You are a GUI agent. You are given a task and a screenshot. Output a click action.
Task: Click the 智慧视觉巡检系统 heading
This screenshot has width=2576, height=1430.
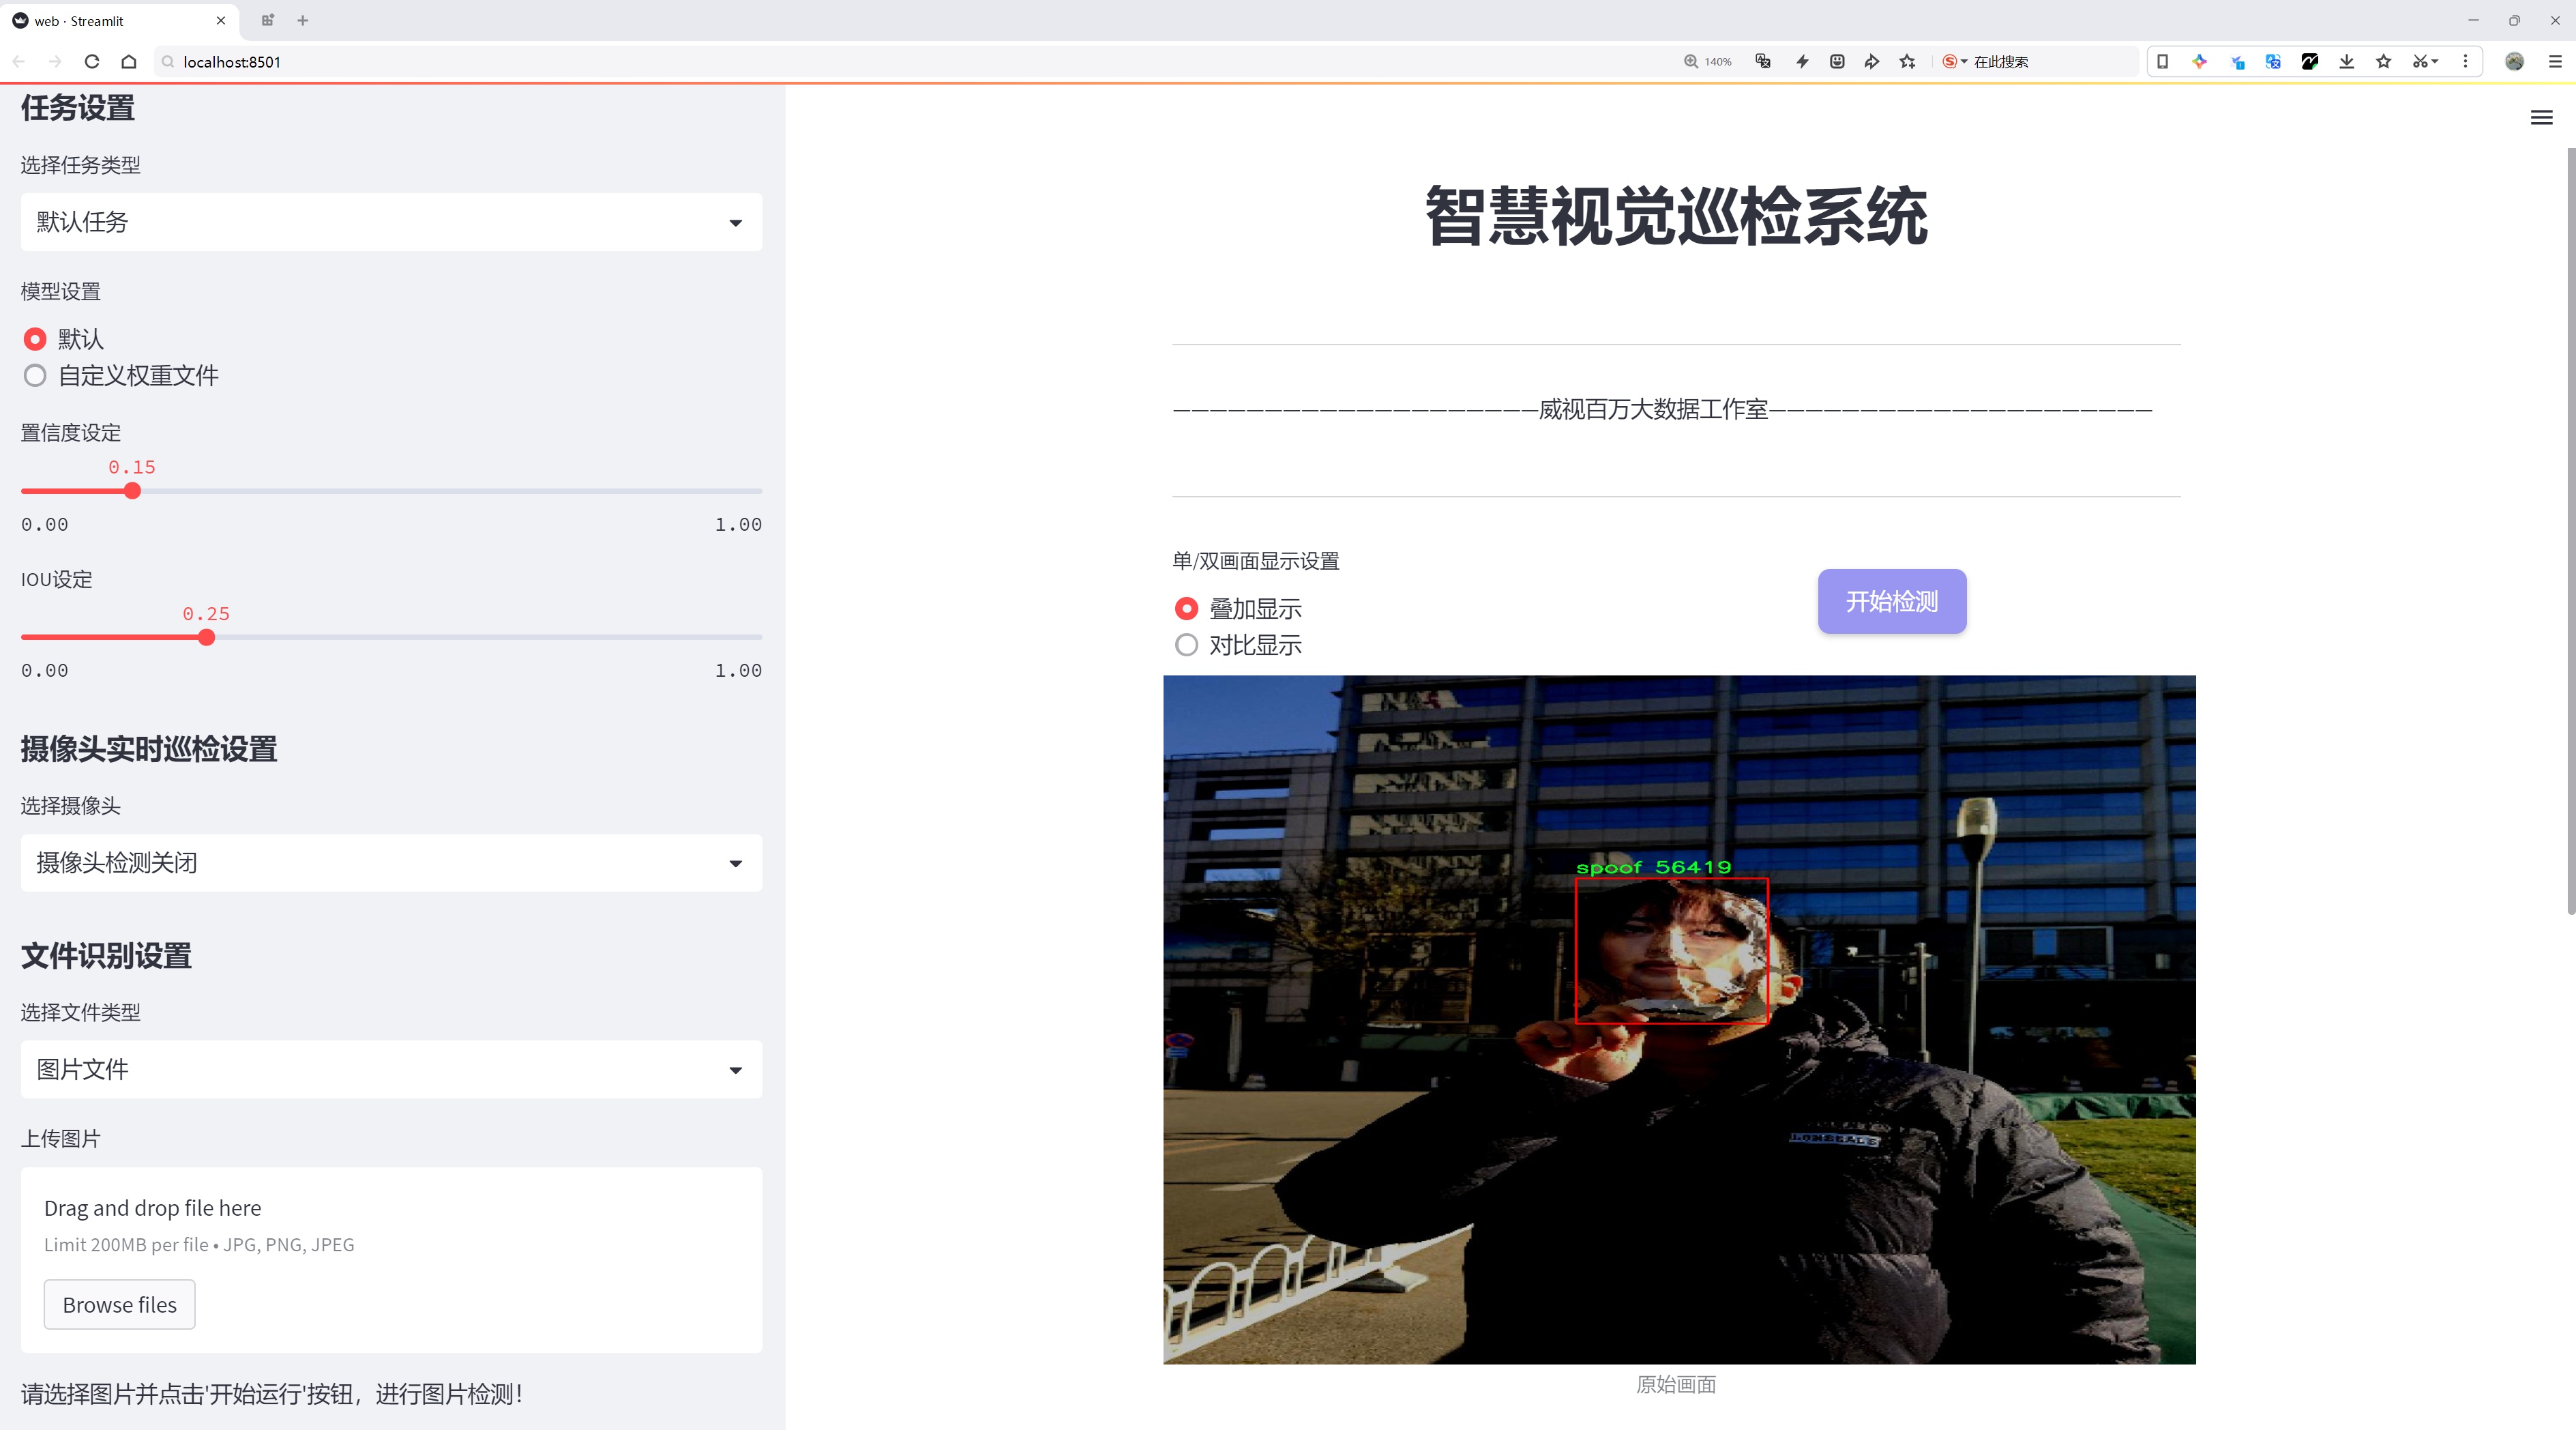pos(1676,216)
